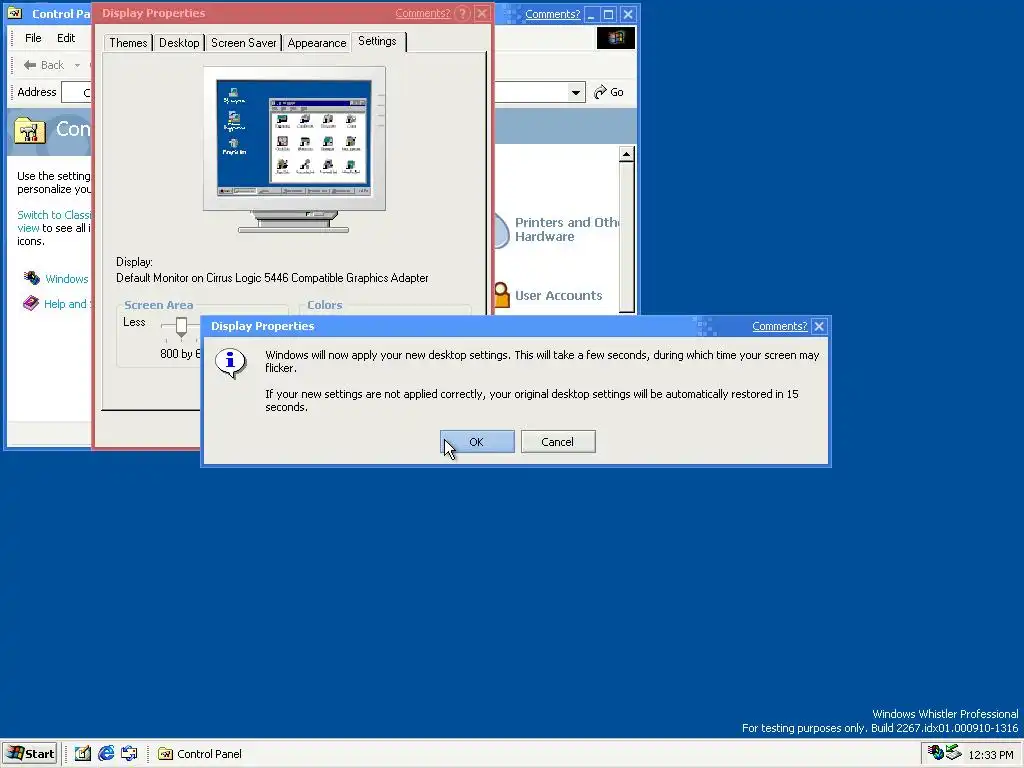Click the Back button in Control Panel
Screen dimensions: 1024x768
click(44, 65)
